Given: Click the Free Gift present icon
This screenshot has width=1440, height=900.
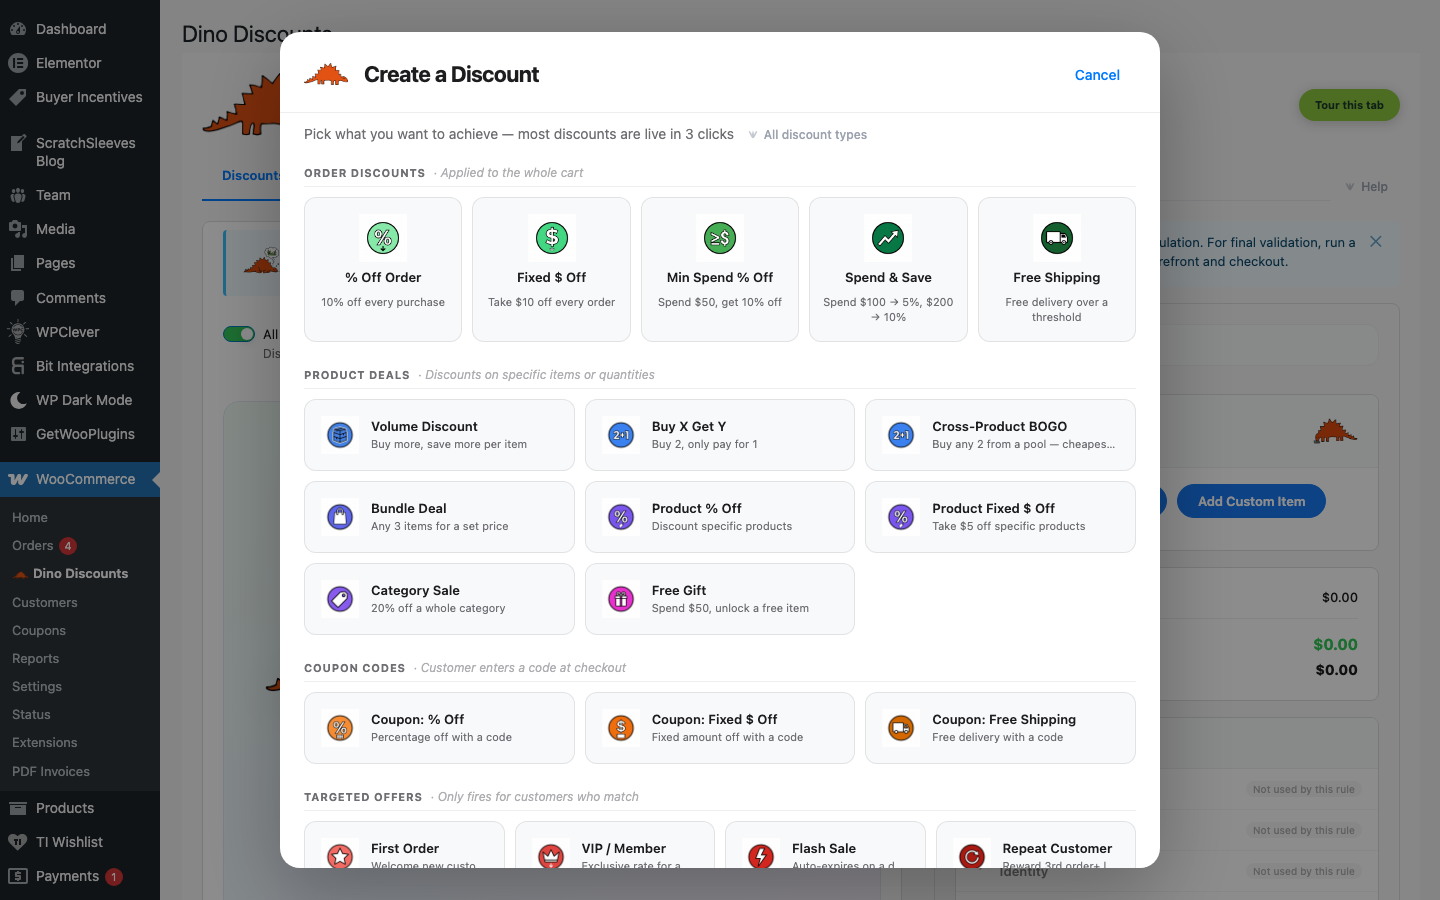Looking at the screenshot, I should point(621,599).
